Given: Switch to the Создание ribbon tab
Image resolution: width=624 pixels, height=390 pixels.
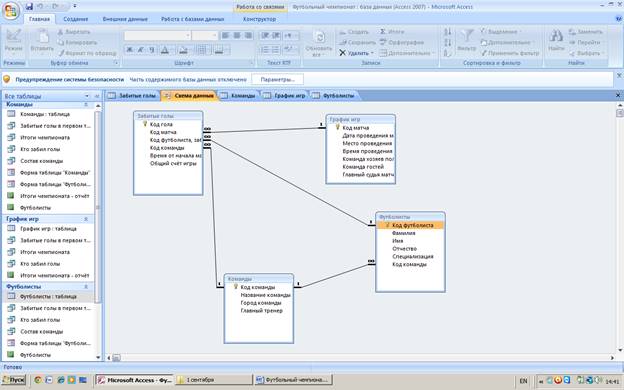Looking at the screenshot, I should coord(75,19).
